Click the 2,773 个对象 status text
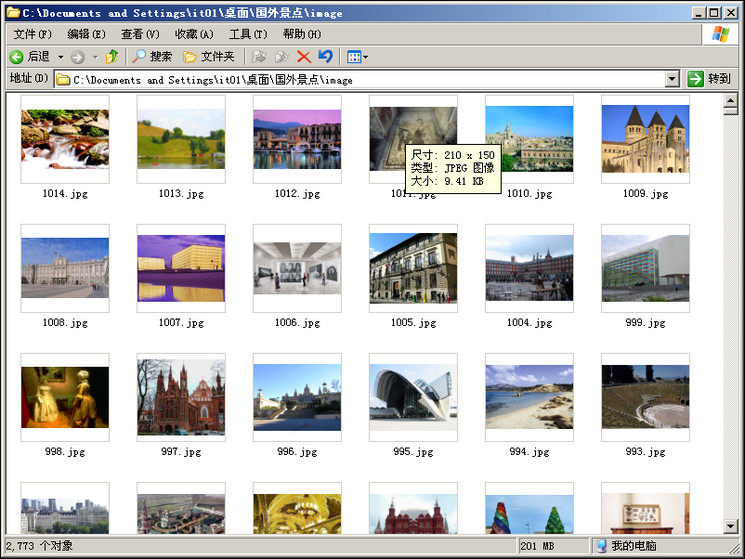The image size is (745, 559). coord(39,546)
